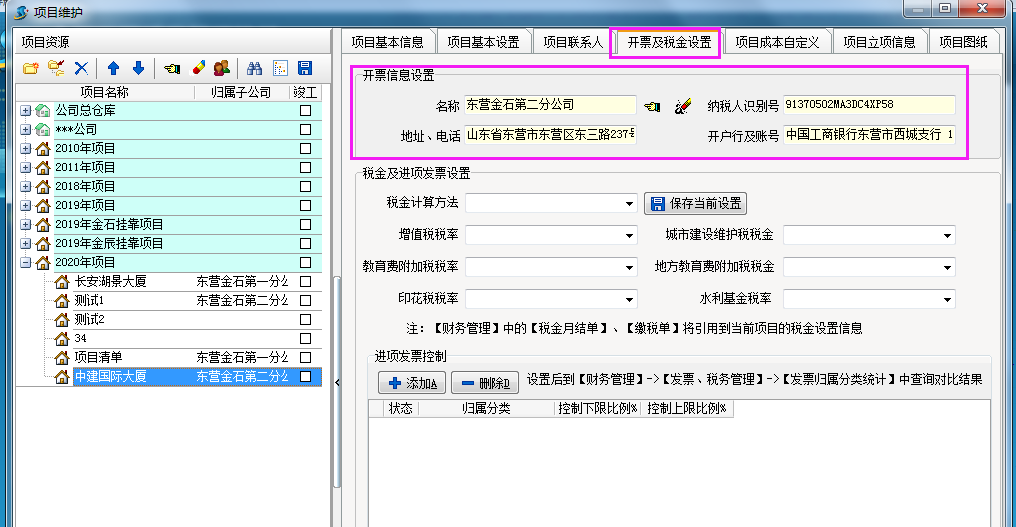Viewport: 1016px width, 527px height.
Task: Check the 竣工 box for 2018年项目
Action: [306, 187]
